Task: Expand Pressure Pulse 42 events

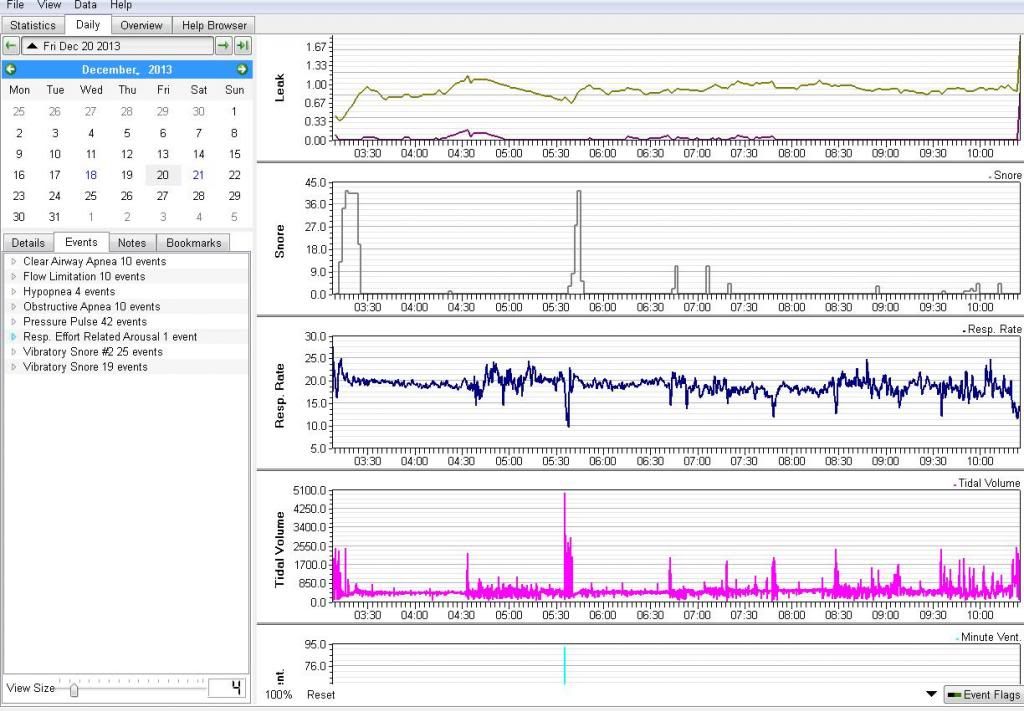Action: pos(14,321)
